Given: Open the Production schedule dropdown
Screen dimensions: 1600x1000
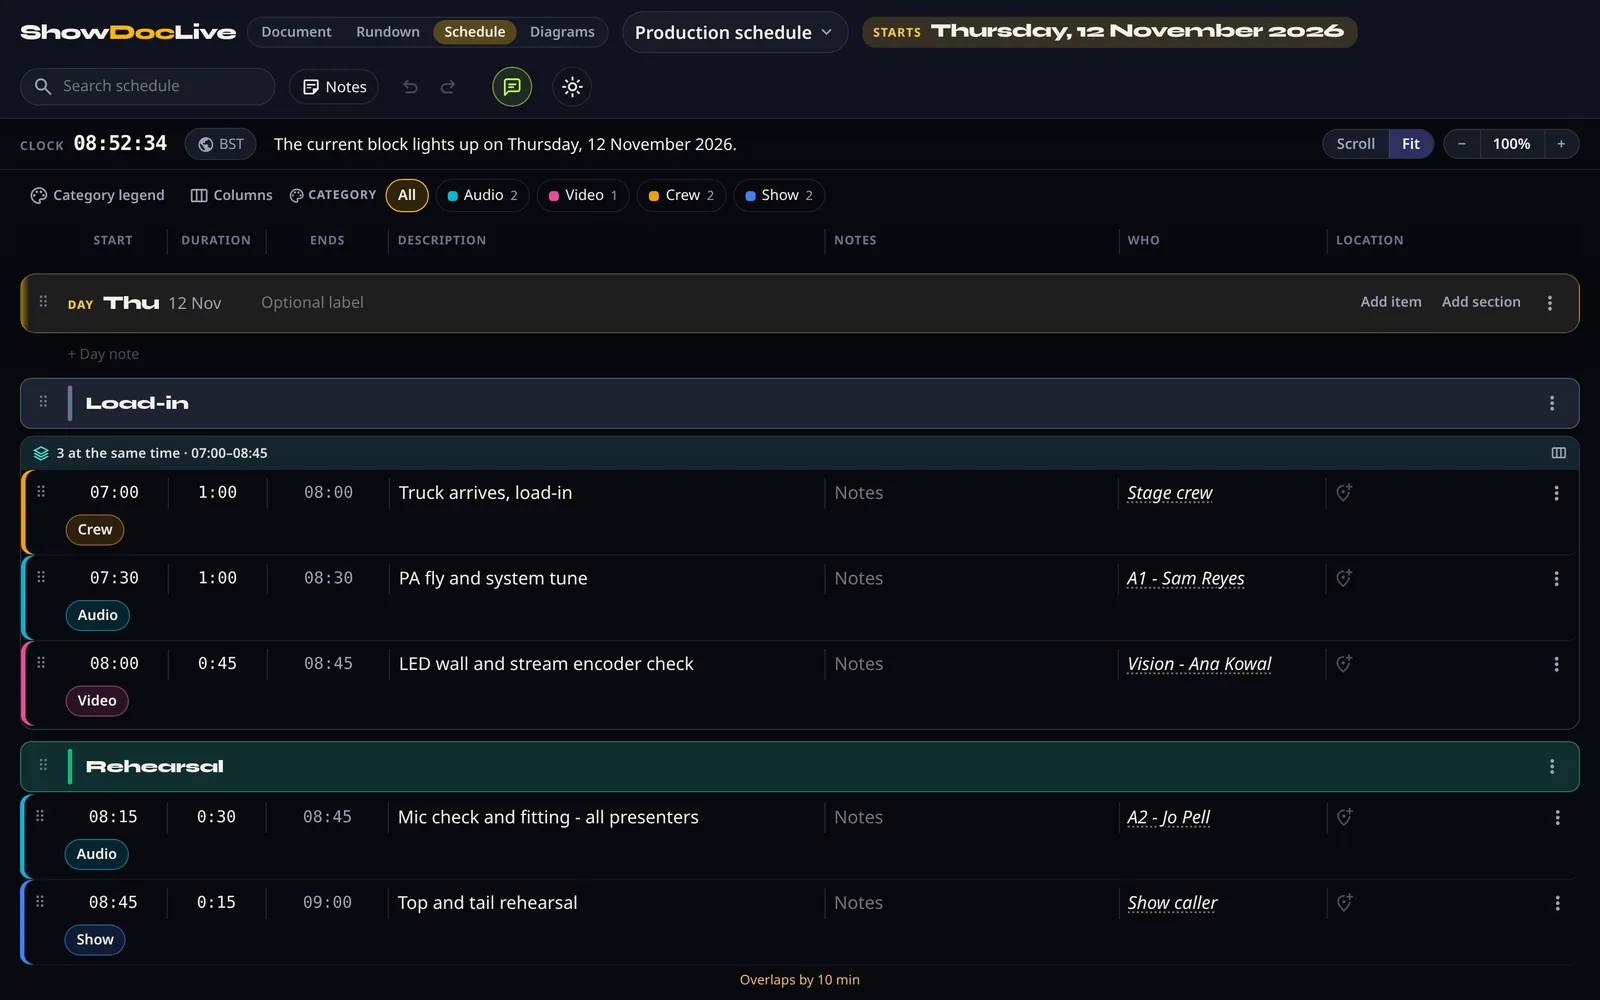Looking at the screenshot, I should click(x=735, y=32).
